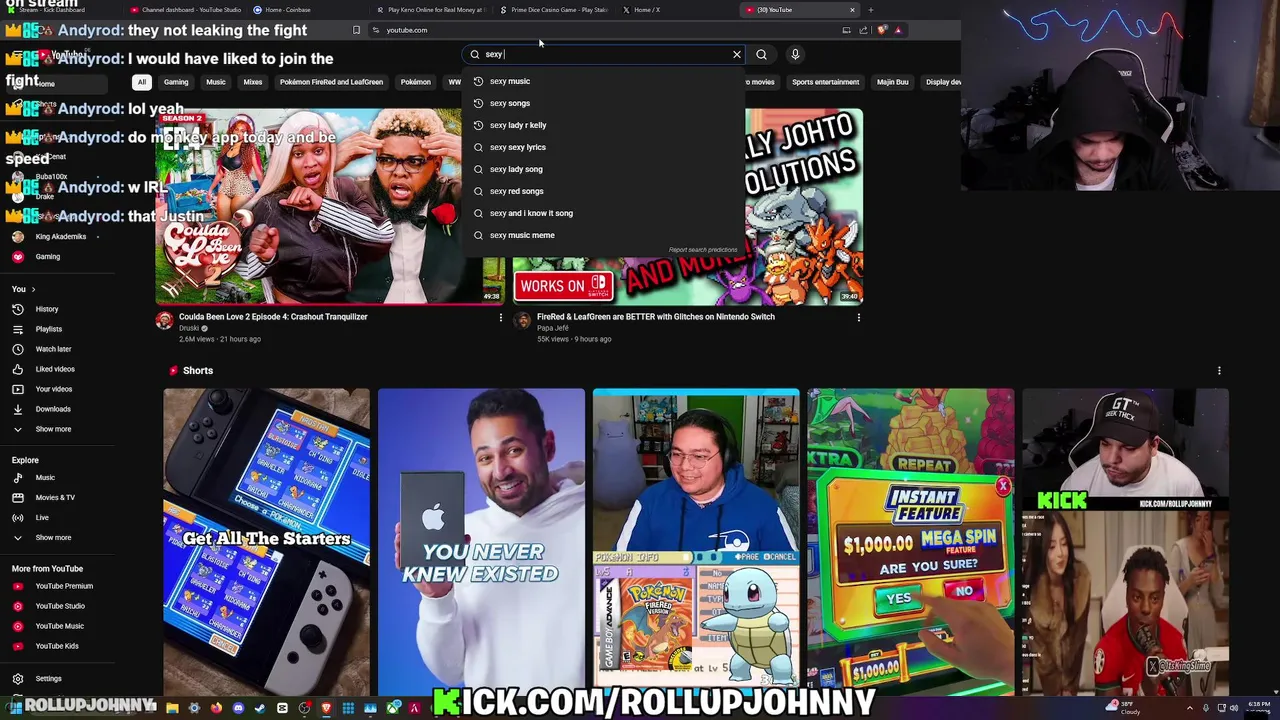Open options menu for FireRed LeafGreen video
1280x720 pixels.
(x=858, y=318)
